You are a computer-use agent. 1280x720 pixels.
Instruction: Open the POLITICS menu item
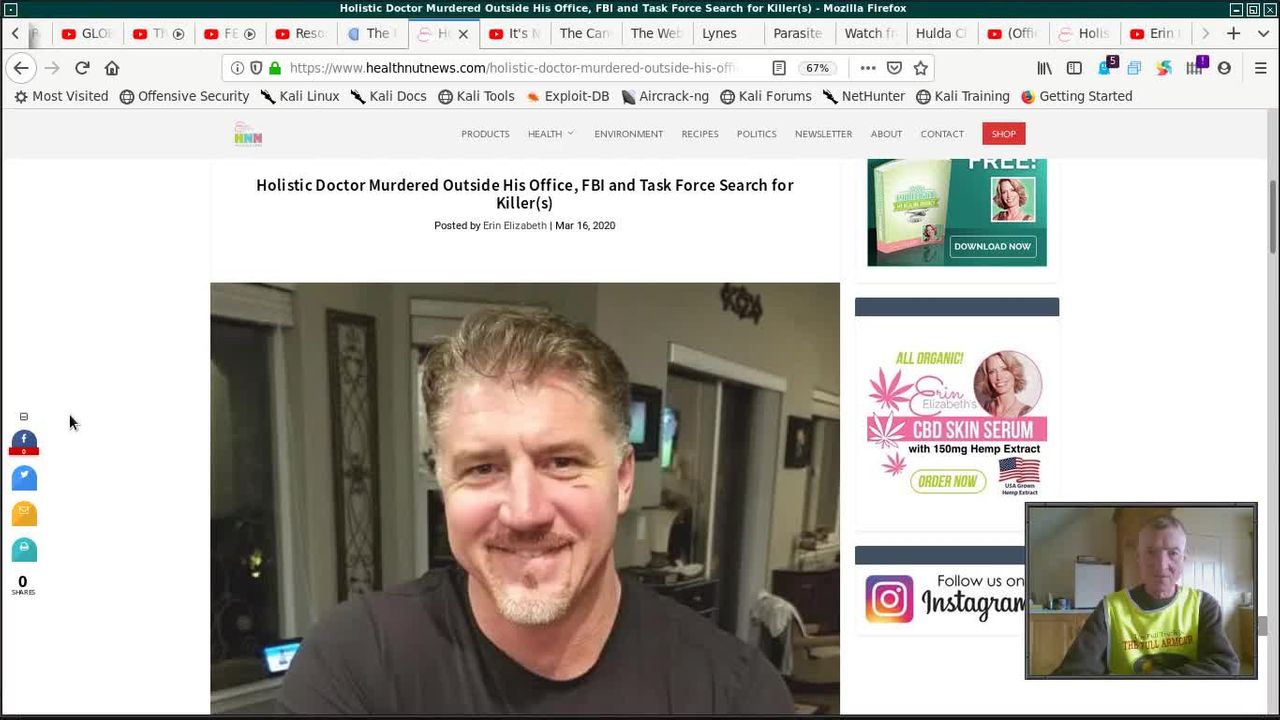click(756, 134)
